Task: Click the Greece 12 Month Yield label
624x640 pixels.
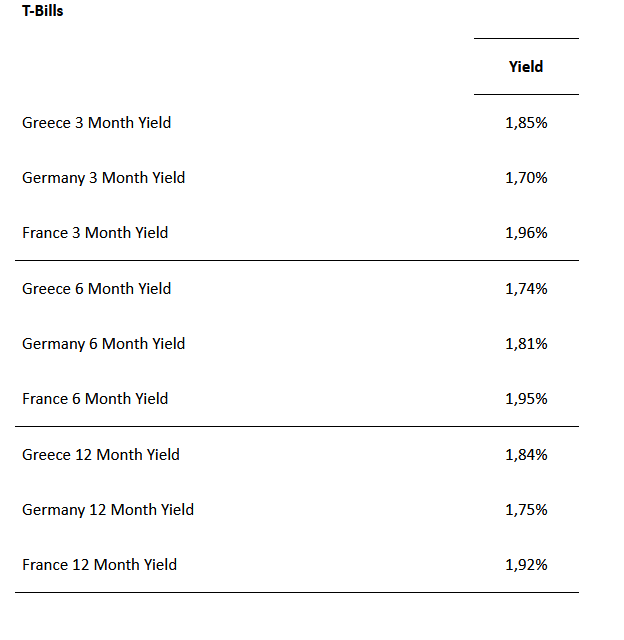Action: [x=101, y=455]
